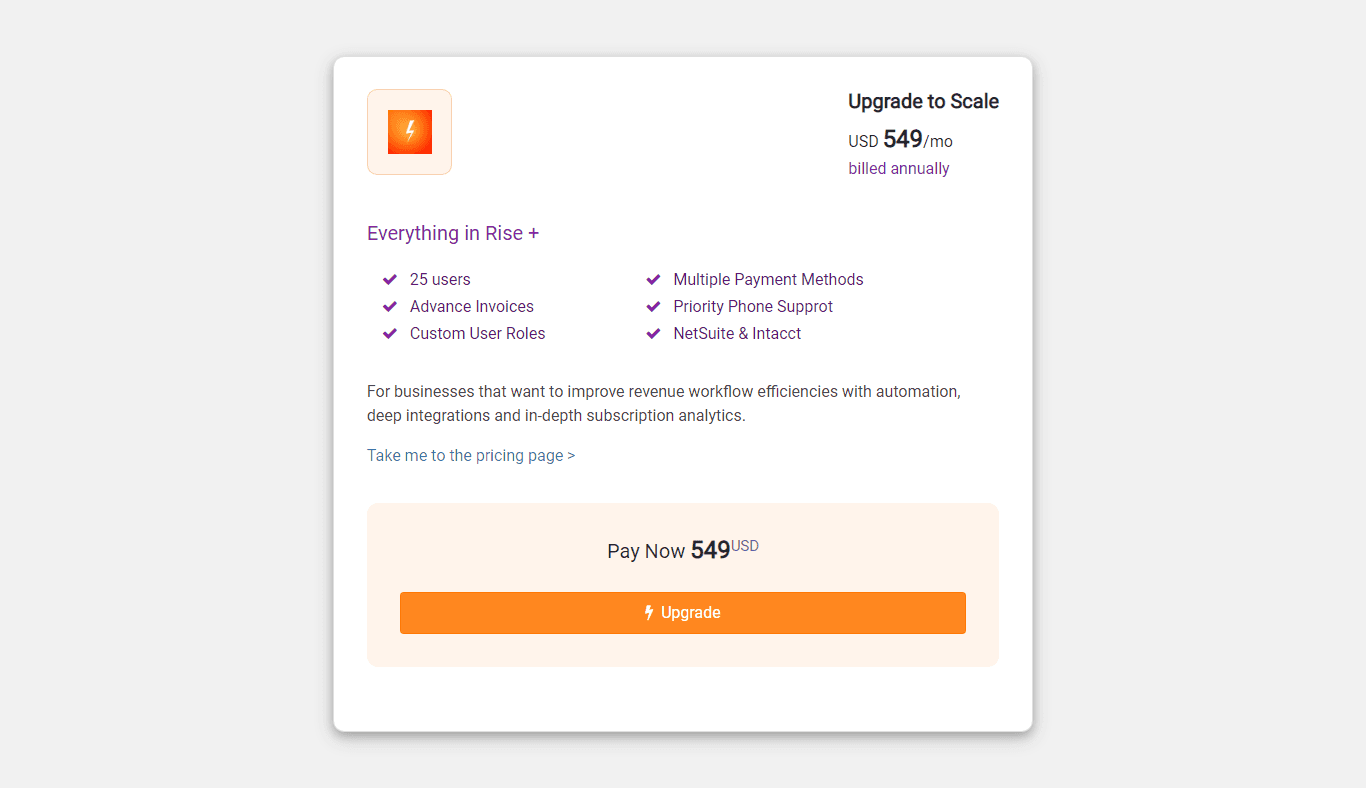Click the arrow after pricing page text
The height and width of the screenshot is (788, 1366).
571,455
